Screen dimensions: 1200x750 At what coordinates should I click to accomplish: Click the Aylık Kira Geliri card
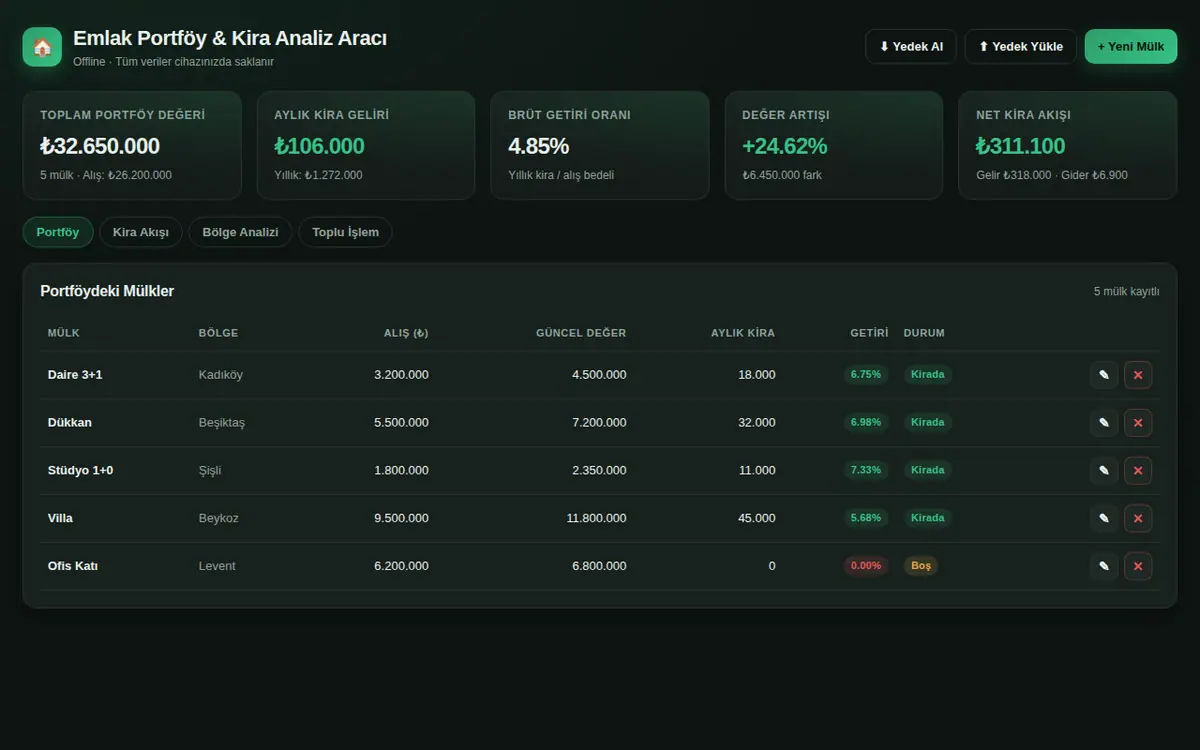(x=366, y=146)
